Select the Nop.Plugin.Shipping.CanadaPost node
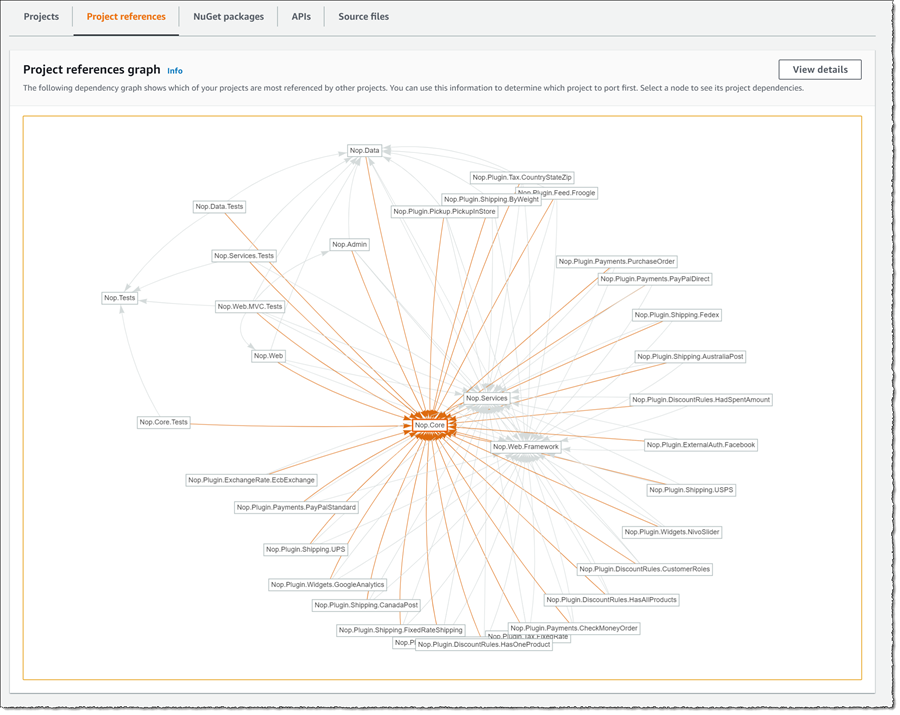 click(x=366, y=604)
